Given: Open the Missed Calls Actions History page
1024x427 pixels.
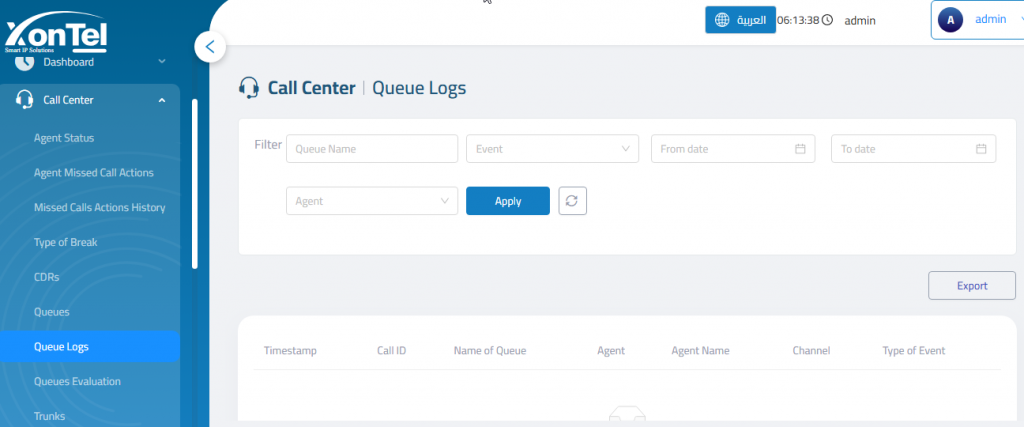Looking at the screenshot, I should click(x=99, y=208).
